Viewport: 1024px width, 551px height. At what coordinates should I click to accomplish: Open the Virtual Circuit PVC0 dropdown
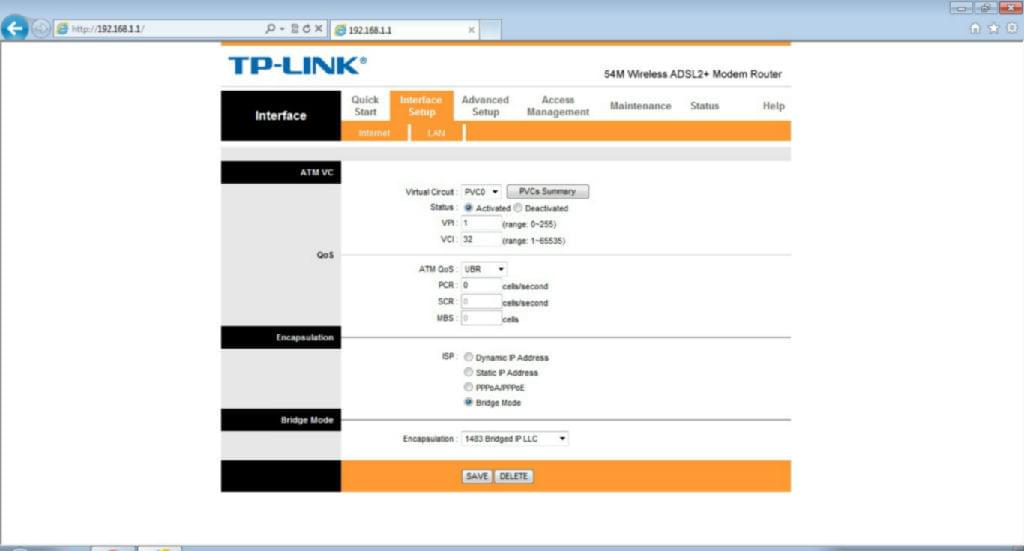(x=481, y=191)
